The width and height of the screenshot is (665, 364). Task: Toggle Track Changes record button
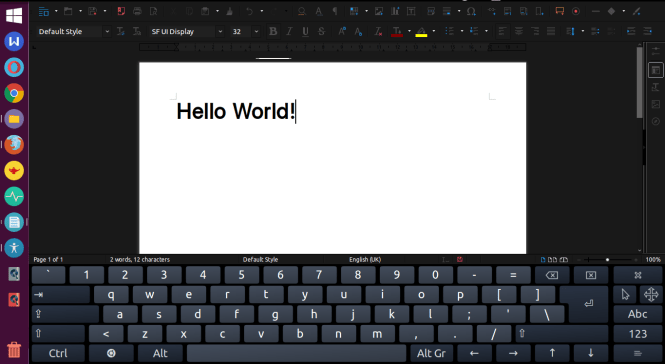click(576, 11)
